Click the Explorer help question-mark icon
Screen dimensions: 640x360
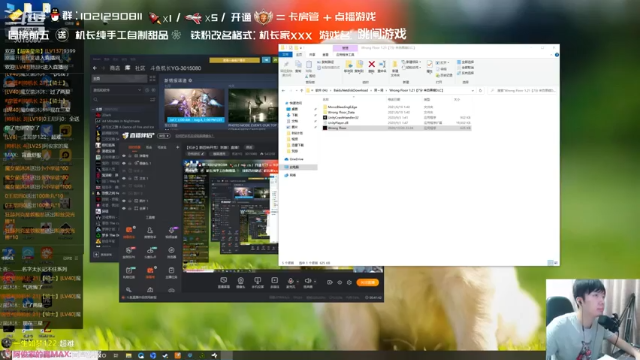(557, 54)
